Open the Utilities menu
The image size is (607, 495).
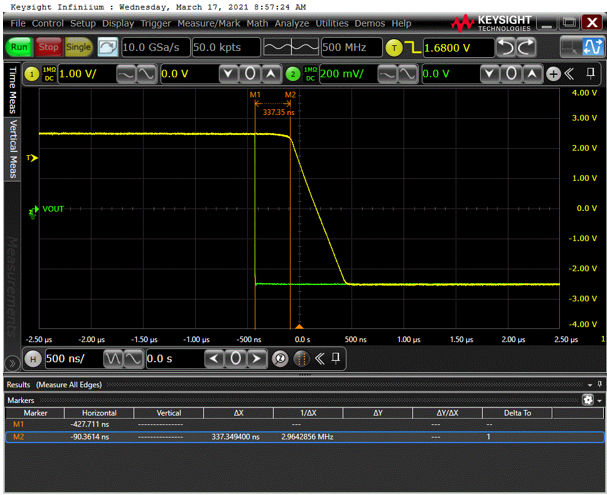pos(332,24)
